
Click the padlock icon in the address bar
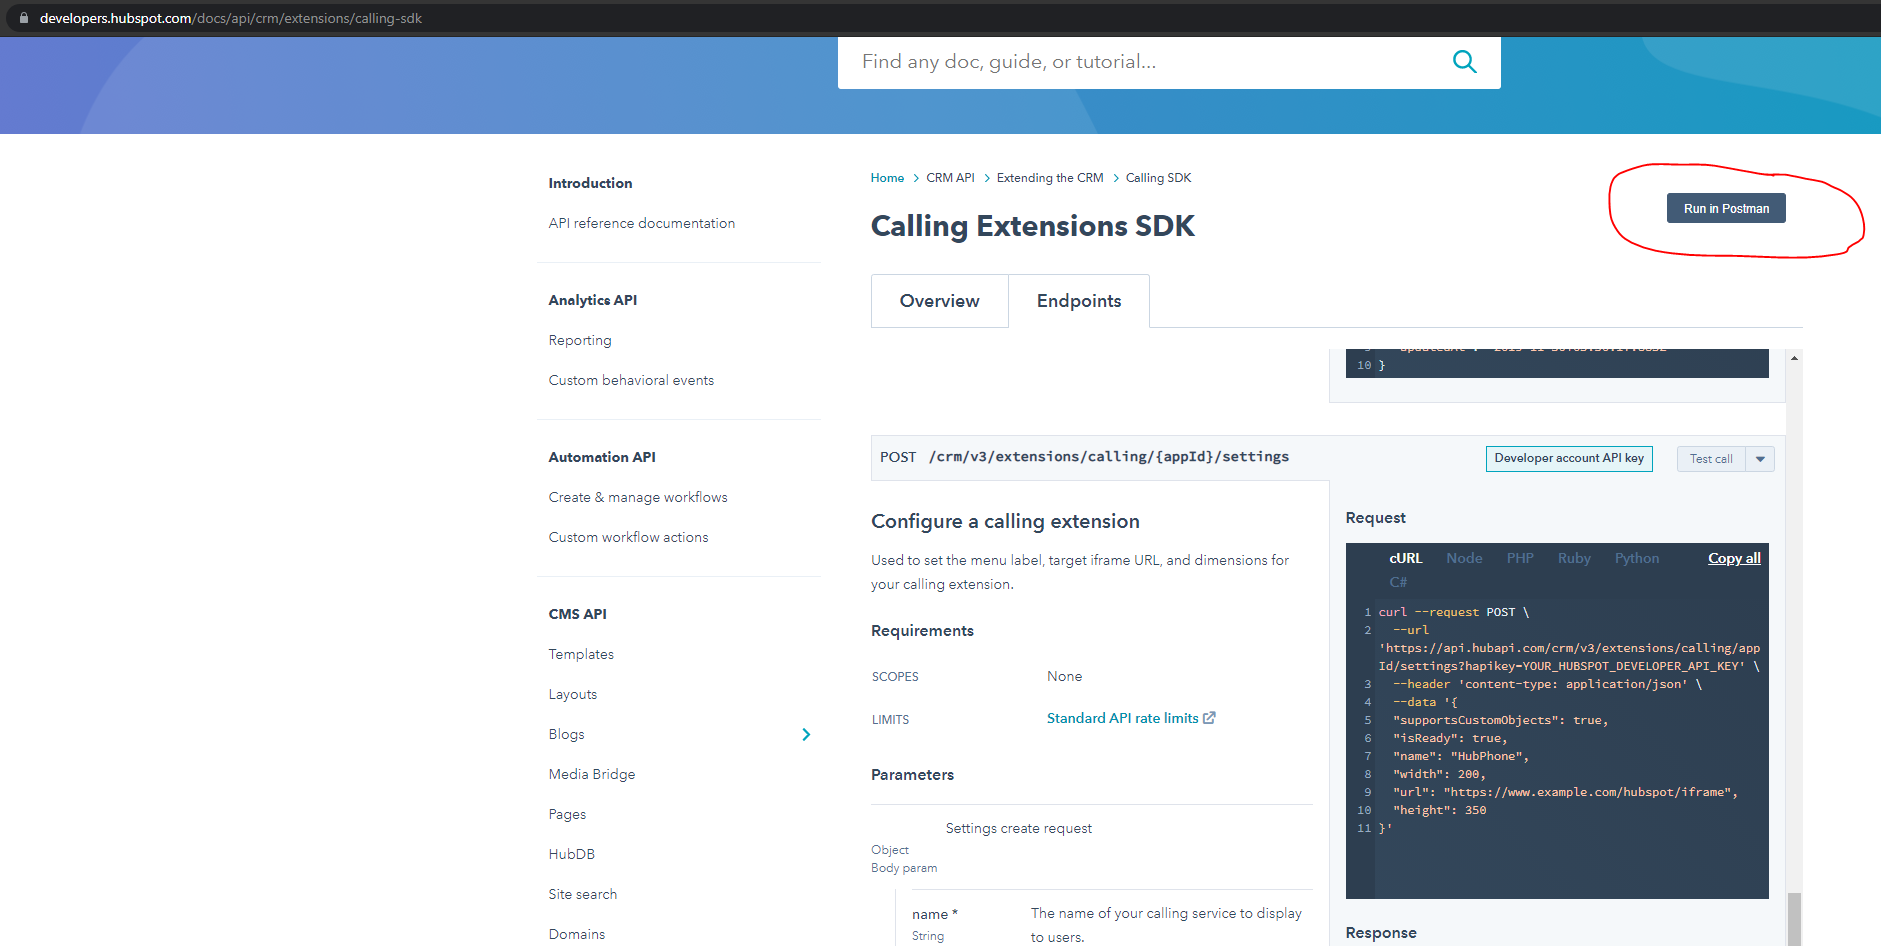pyautogui.click(x=22, y=17)
